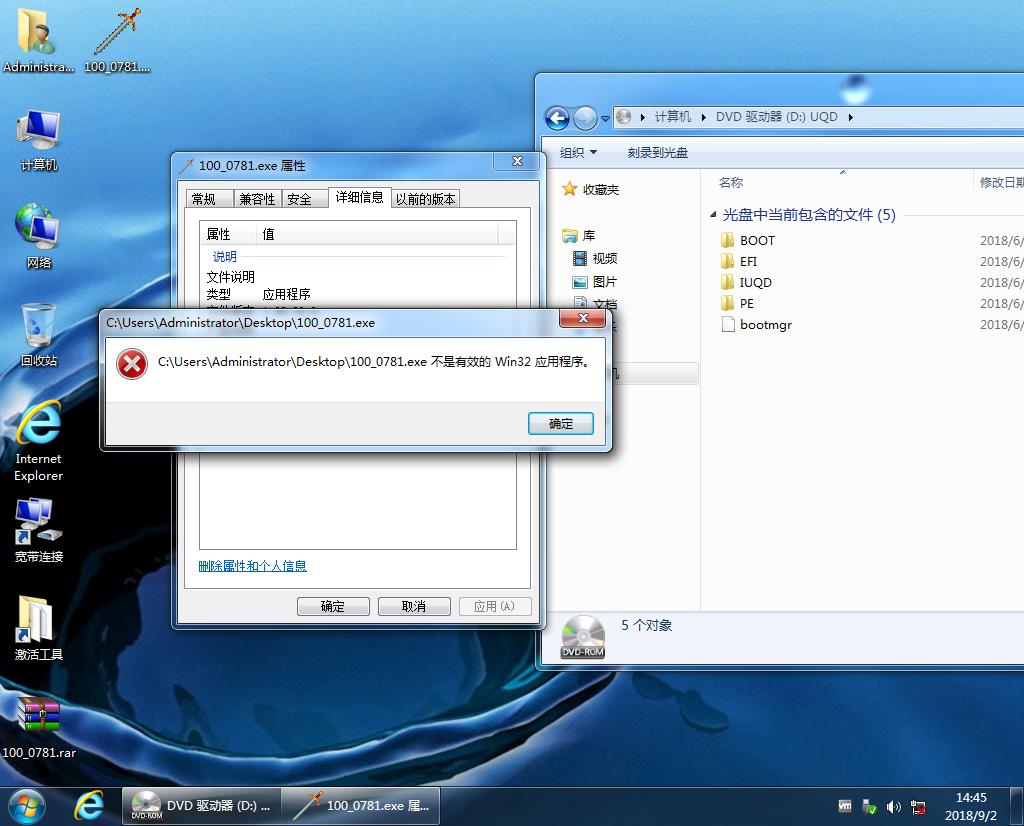The width and height of the screenshot is (1024, 826).
Task: Click 确定 in the properties dialog
Action: (333, 607)
